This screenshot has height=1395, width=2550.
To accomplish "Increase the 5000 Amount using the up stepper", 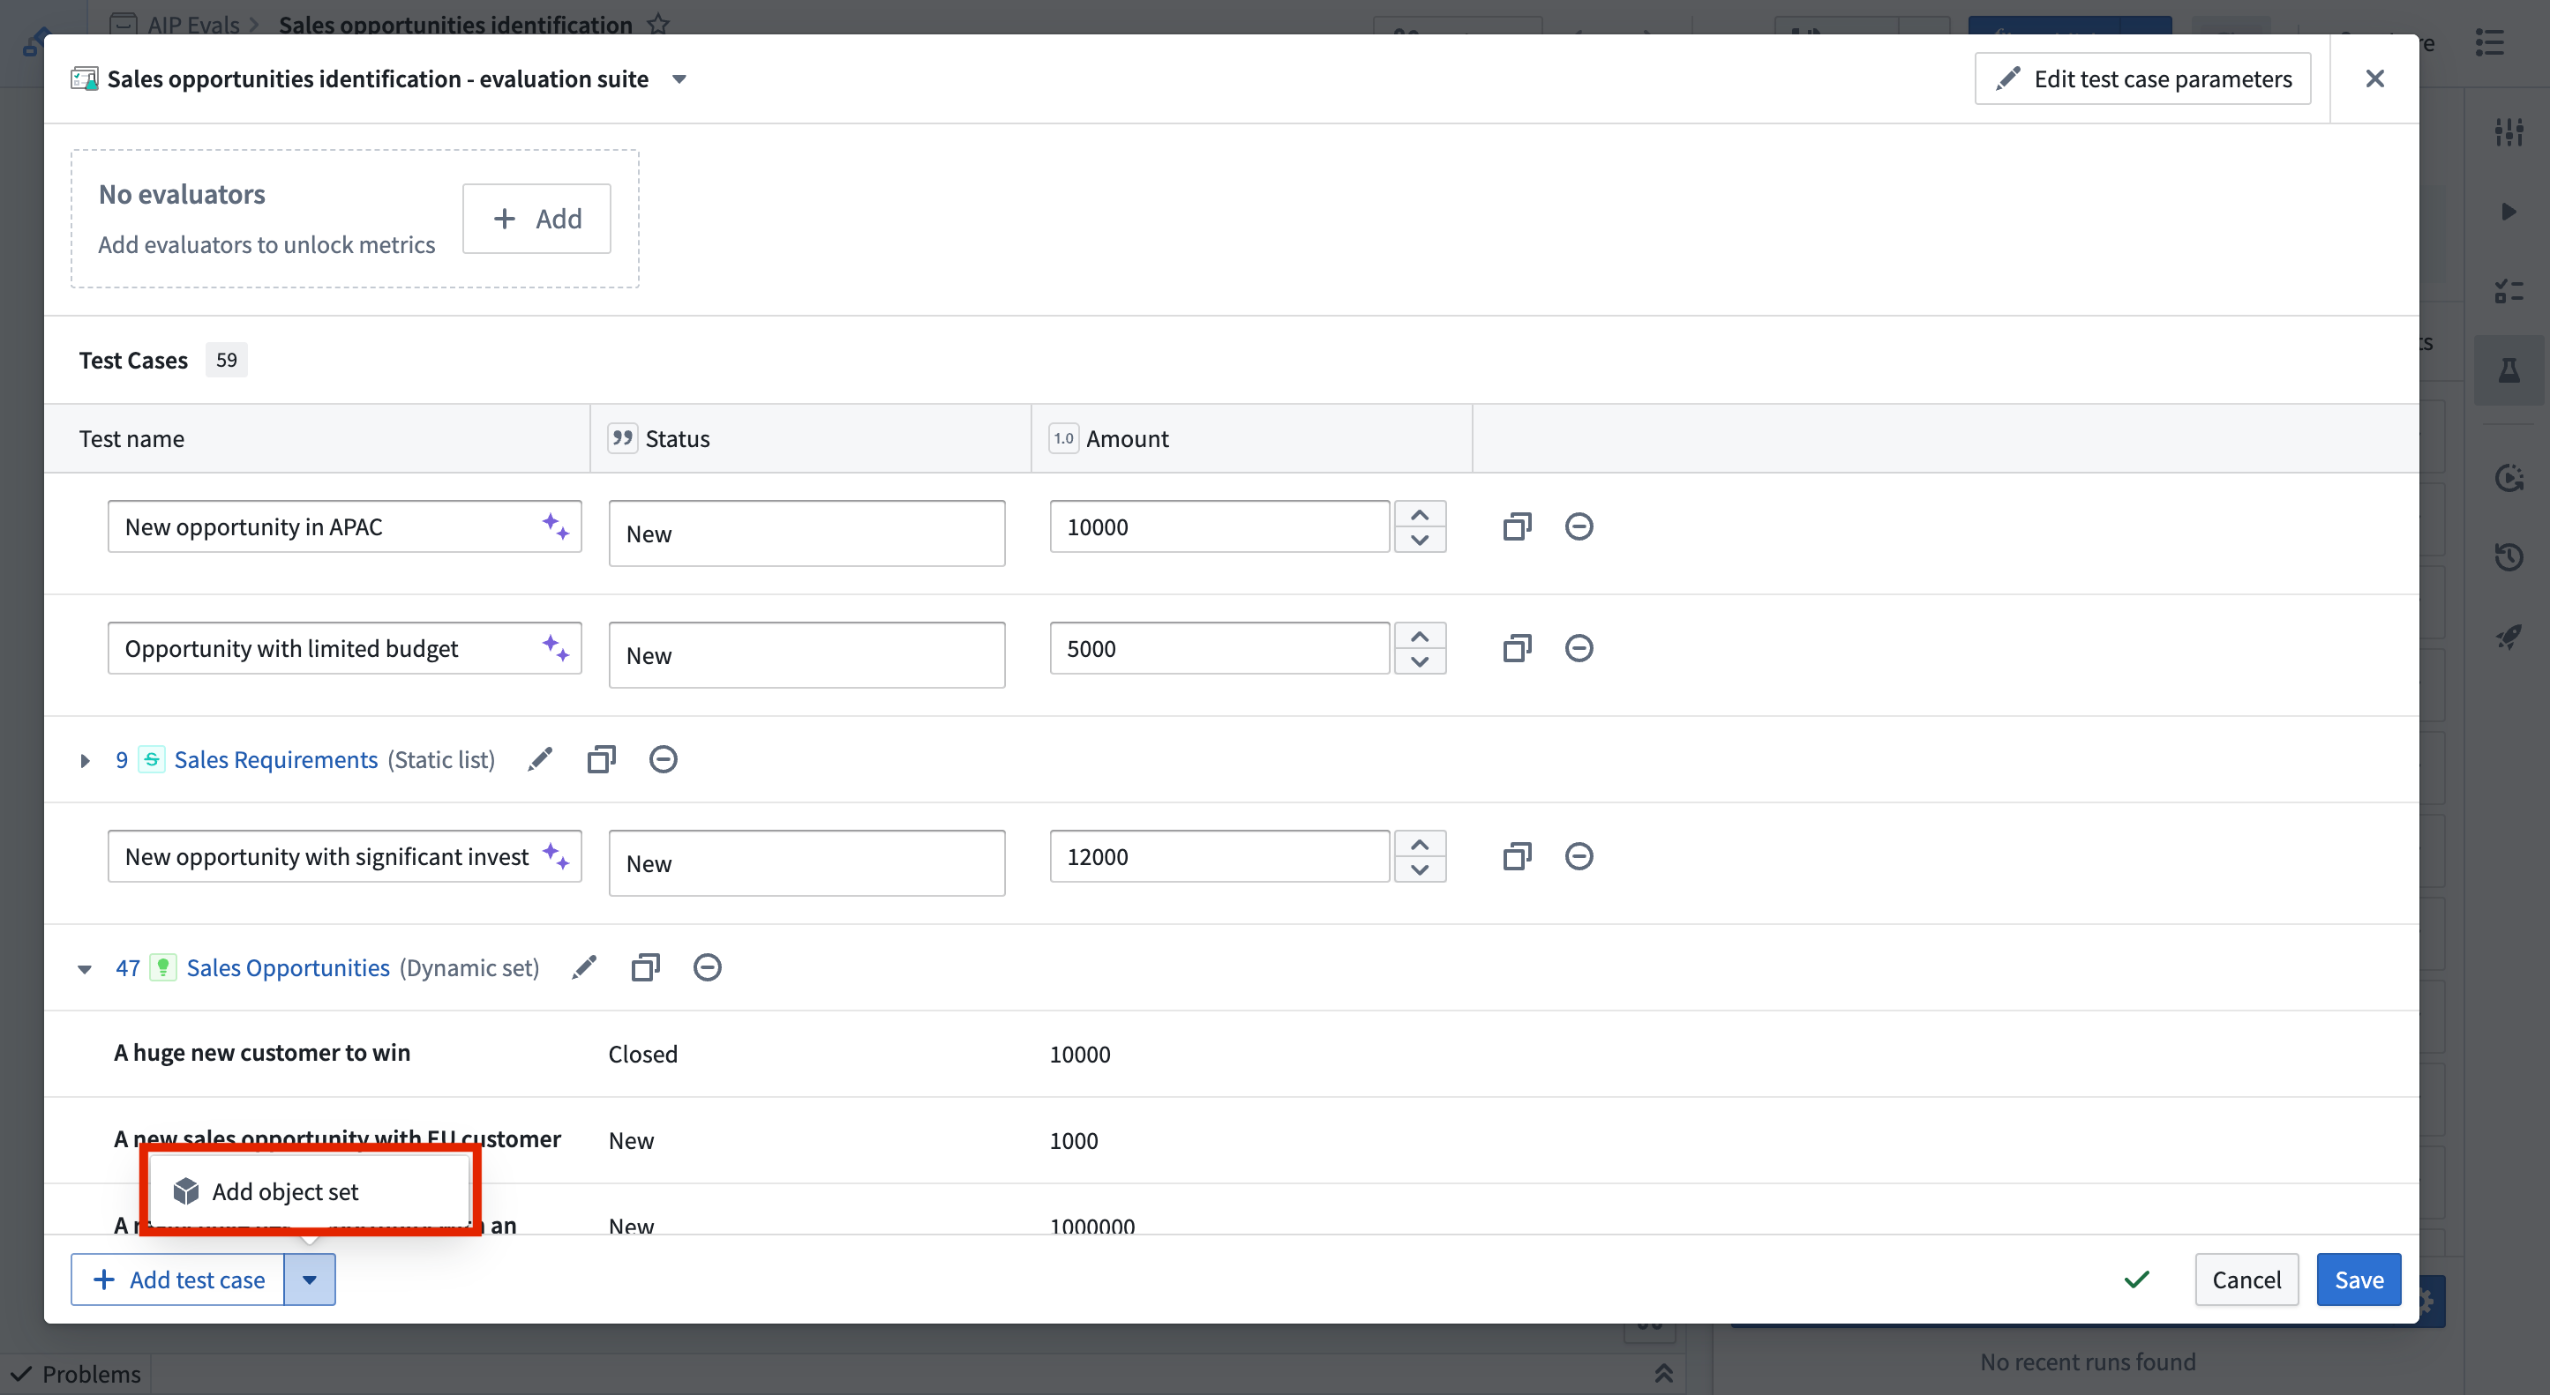I will 1419,635.
